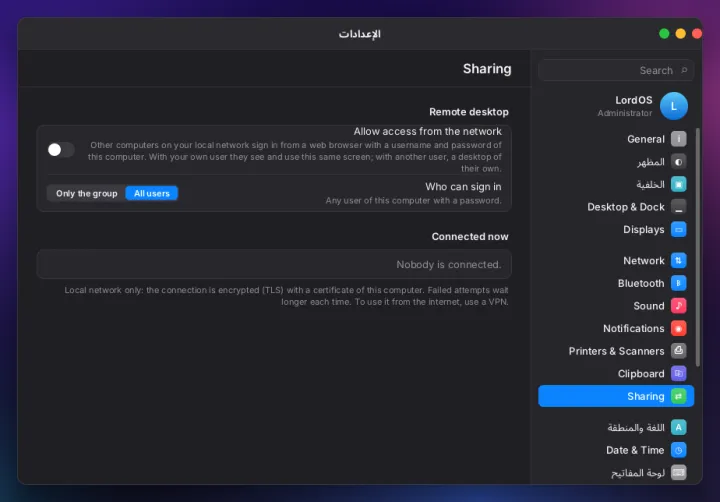
Task: Click the Printers & Scanners icon
Action: [678, 351]
